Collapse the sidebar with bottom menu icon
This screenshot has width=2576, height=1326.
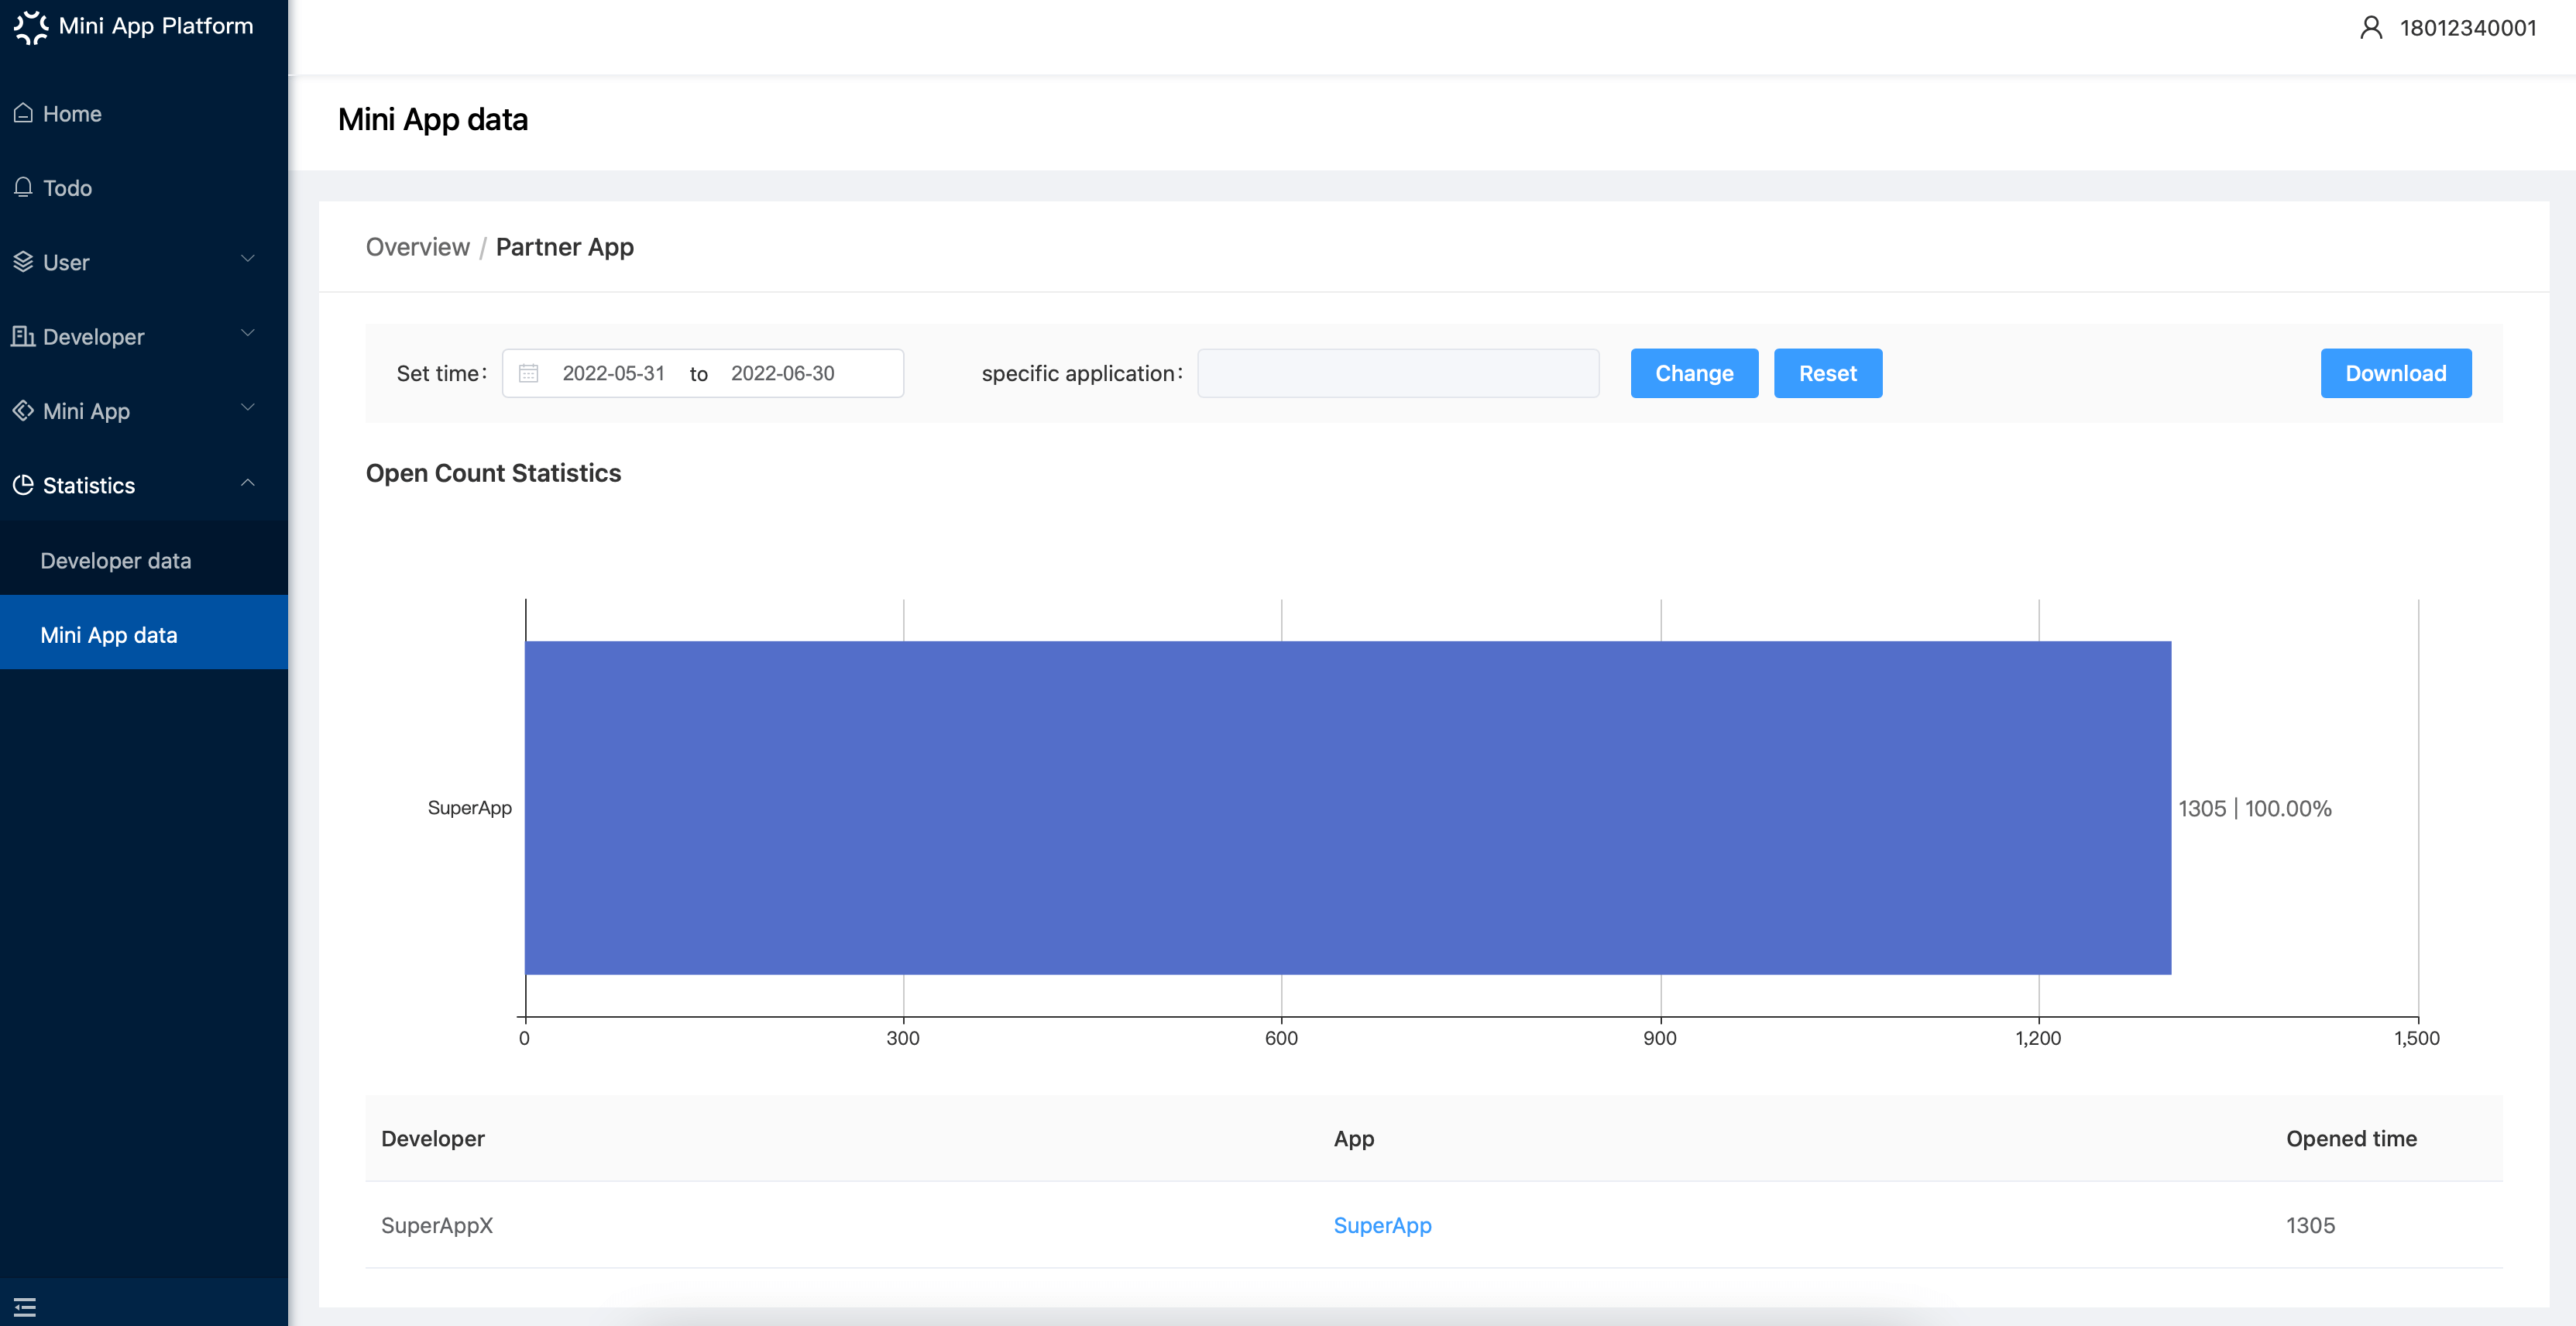(x=25, y=1307)
